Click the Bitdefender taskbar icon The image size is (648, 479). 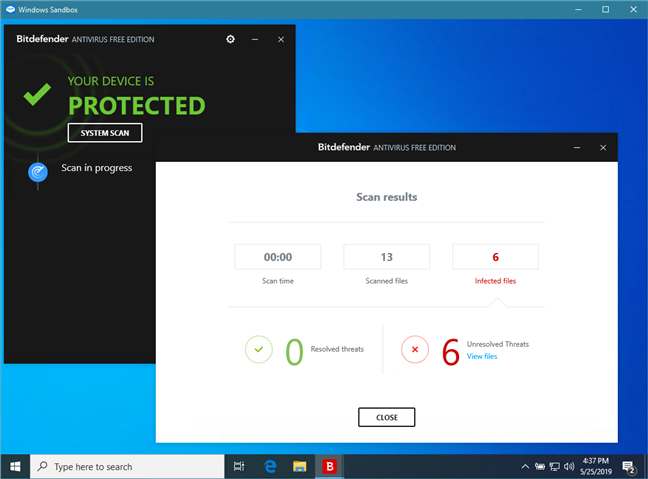(x=329, y=467)
